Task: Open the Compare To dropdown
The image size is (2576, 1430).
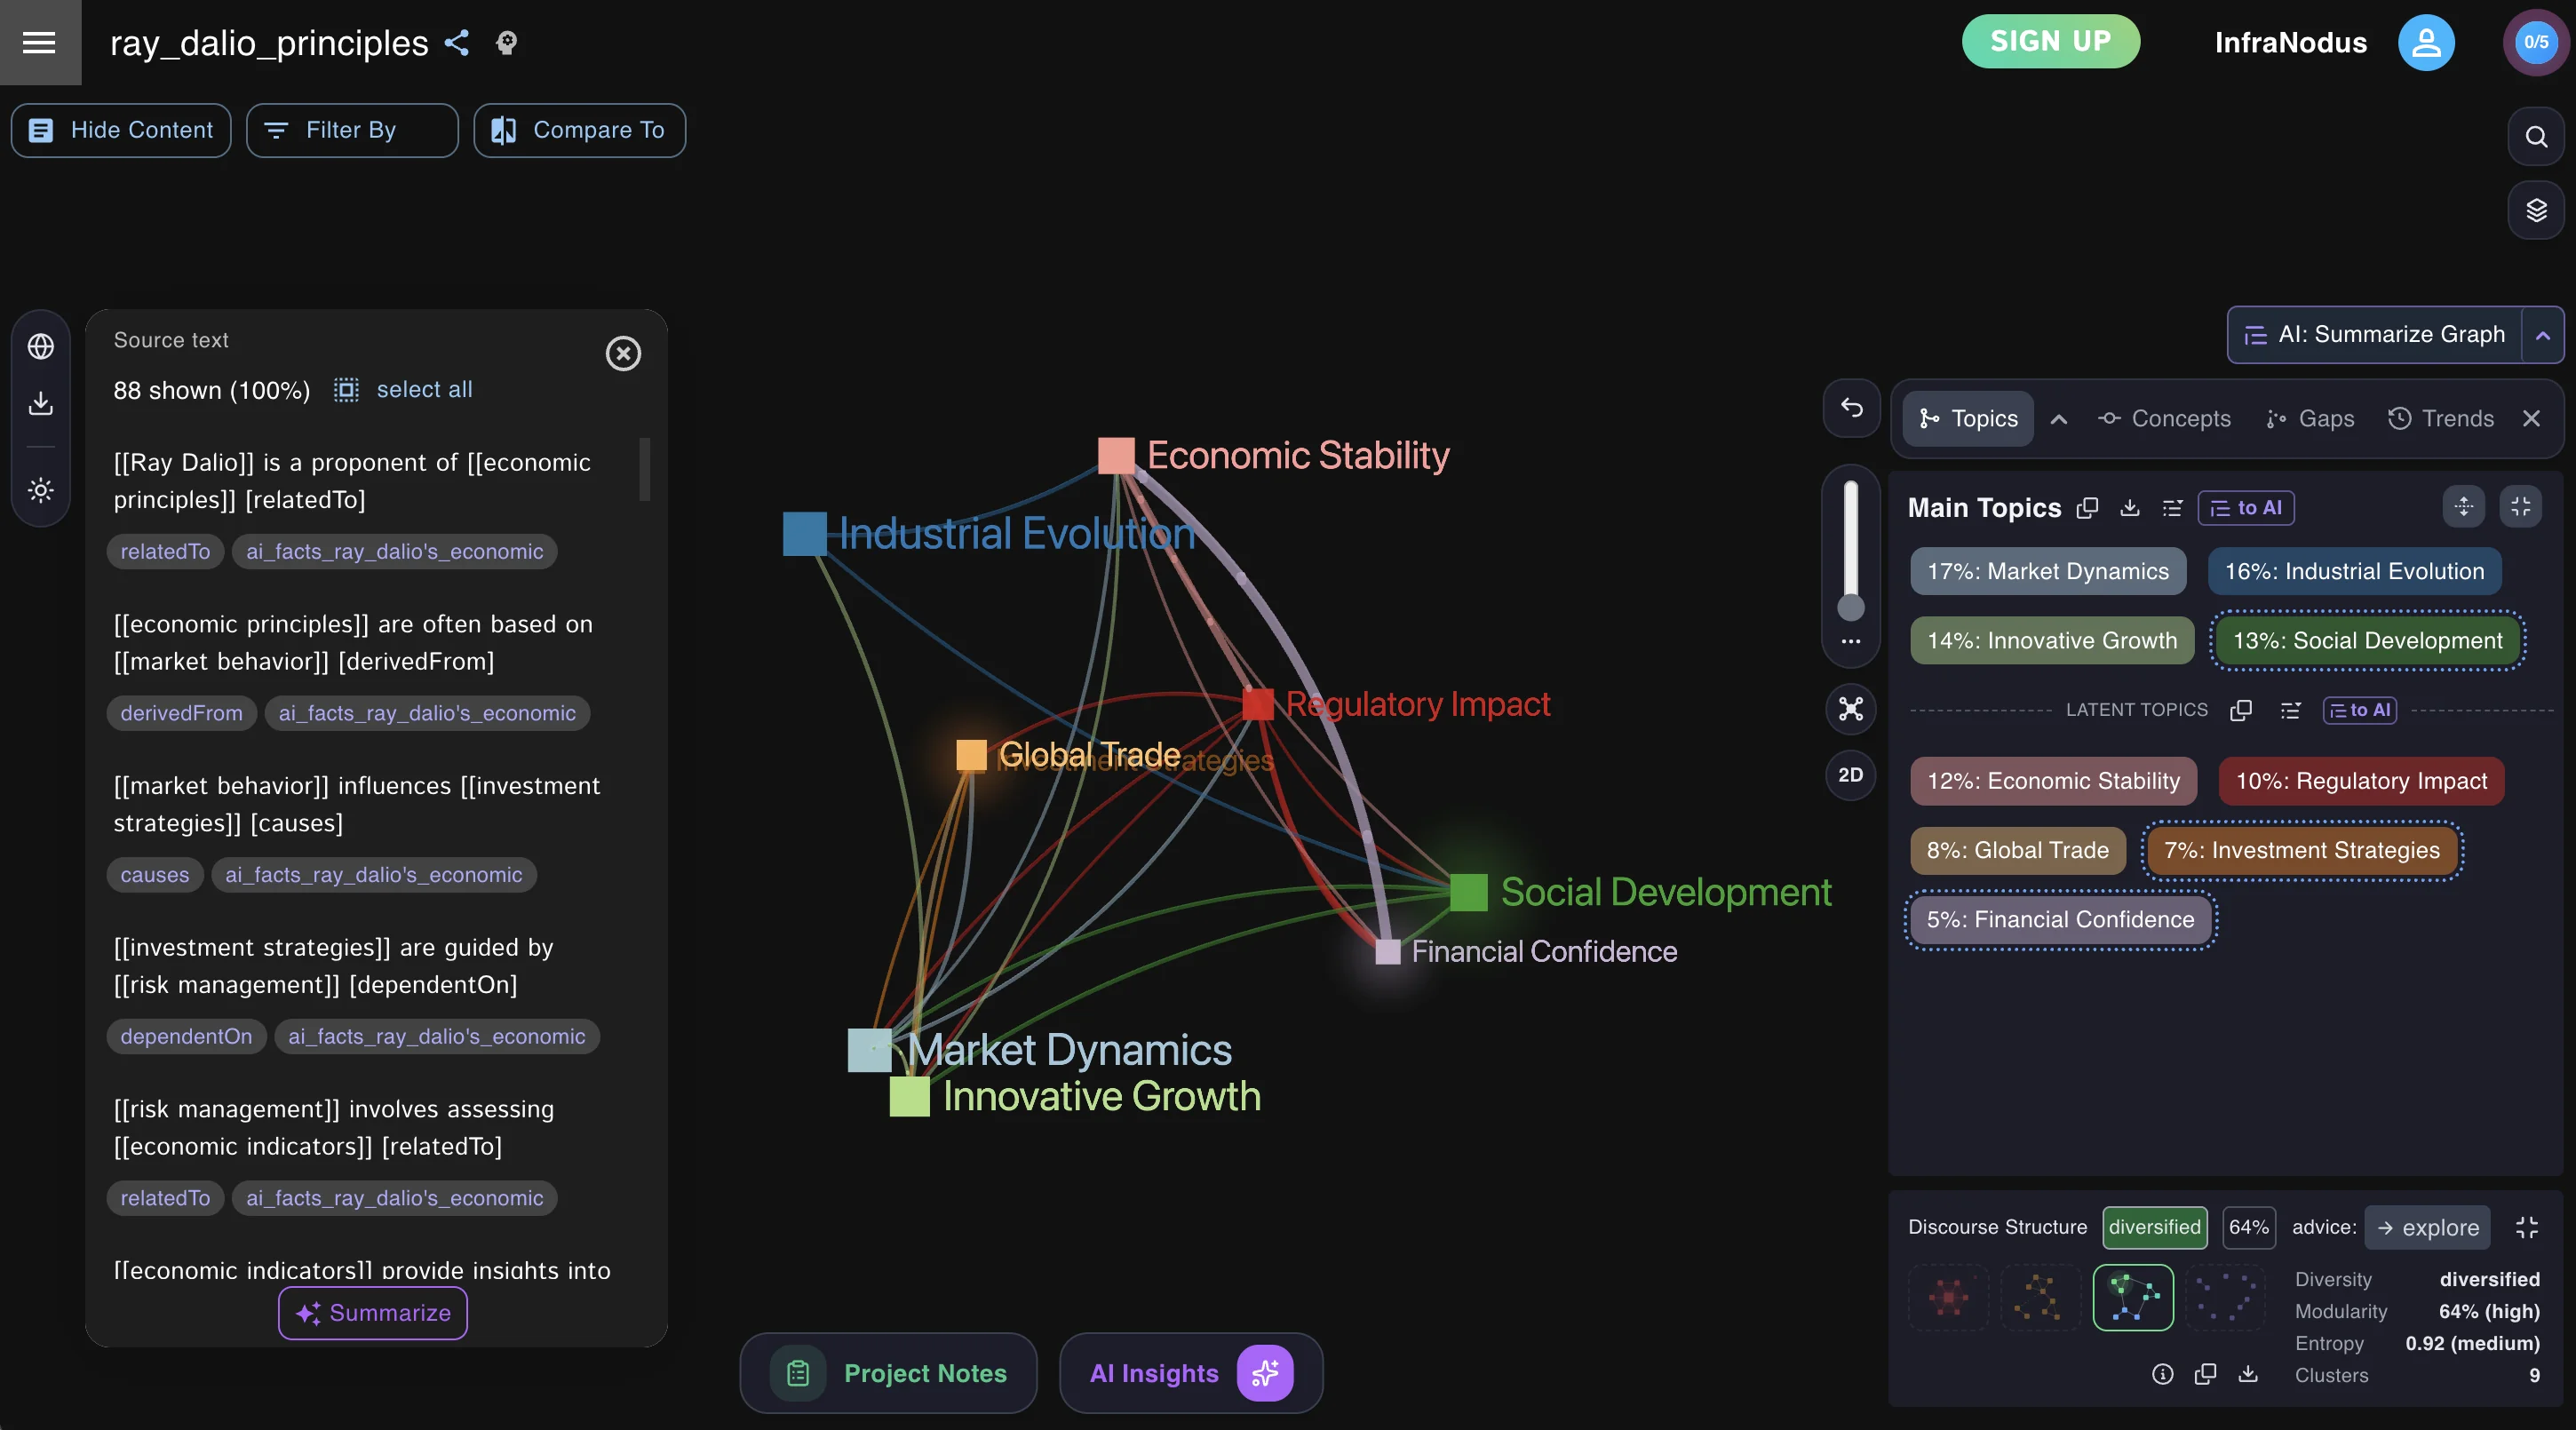Action: pyautogui.click(x=579, y=130)
